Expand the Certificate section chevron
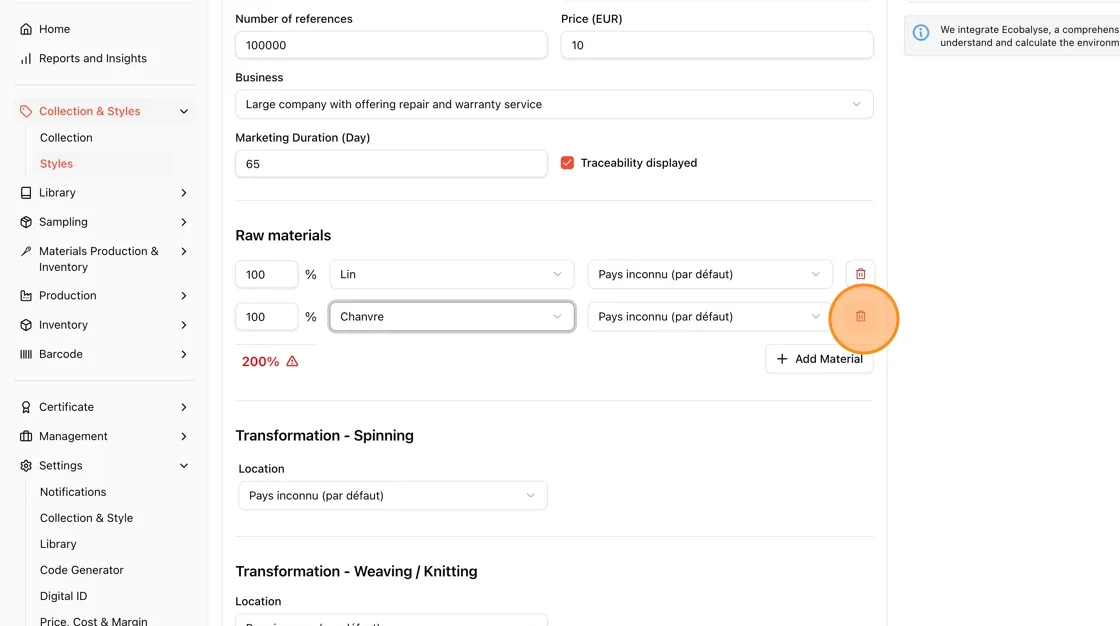This screenshot has height=626, width=1120. [x=184, y=407]
